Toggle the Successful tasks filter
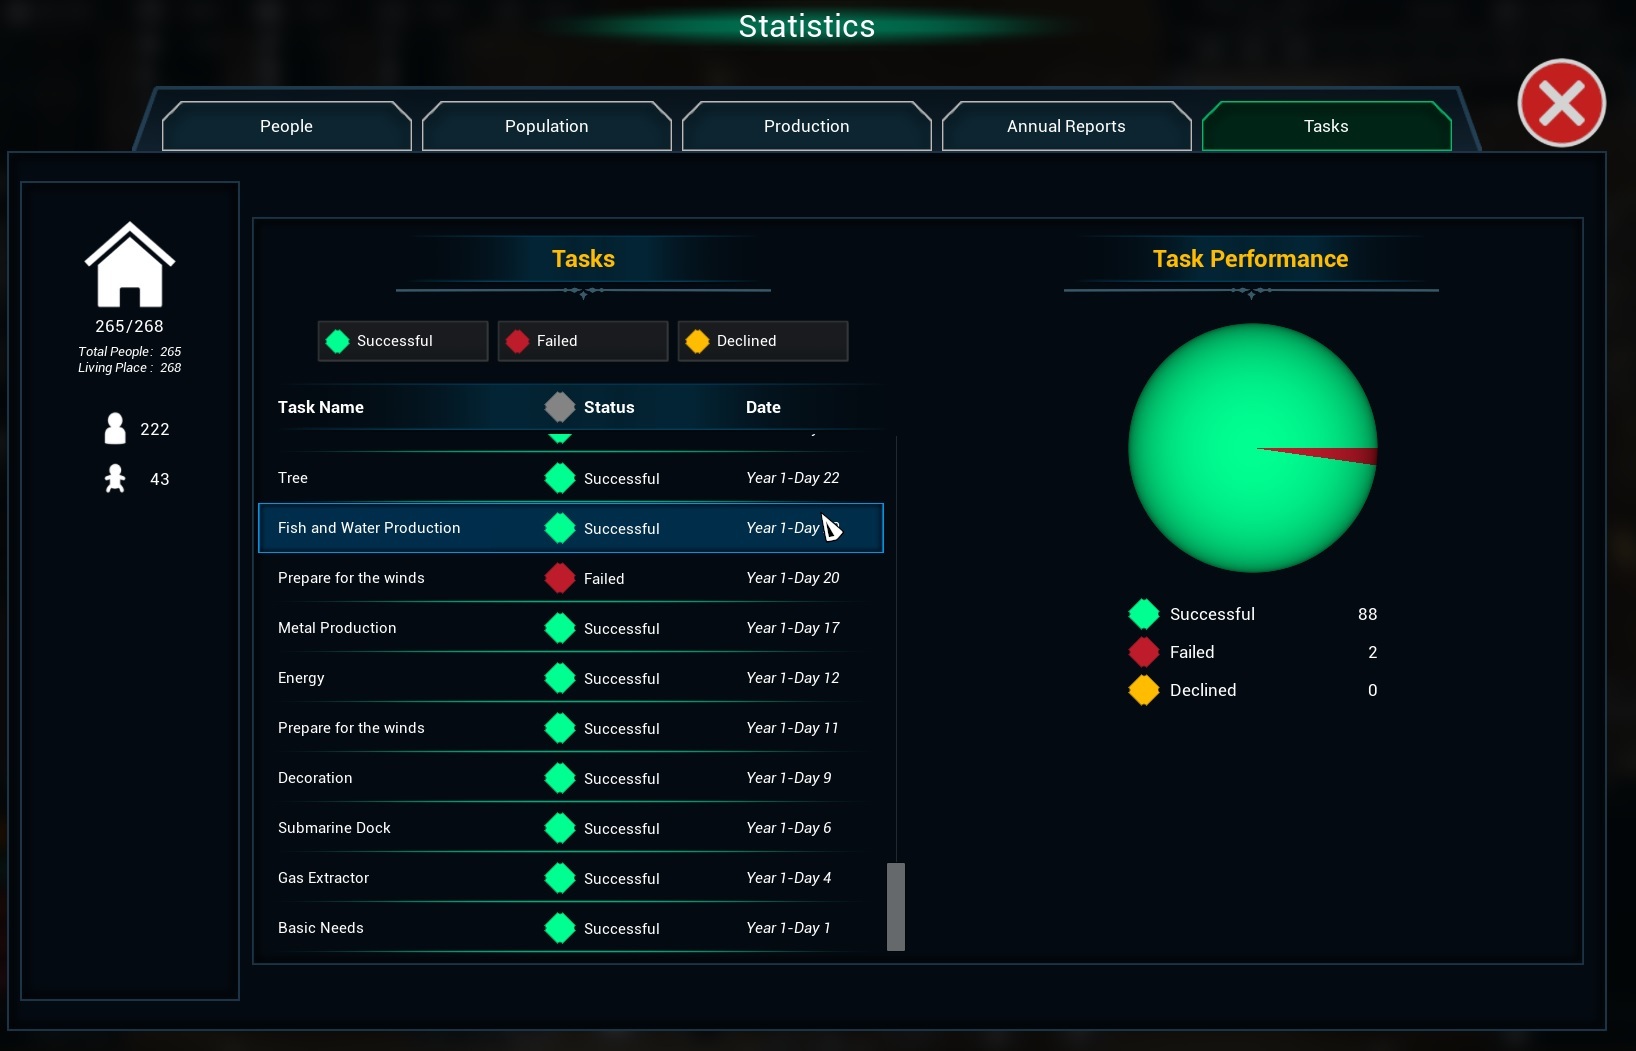The height and width of the screenshot is (1051, 1636). 402,341
